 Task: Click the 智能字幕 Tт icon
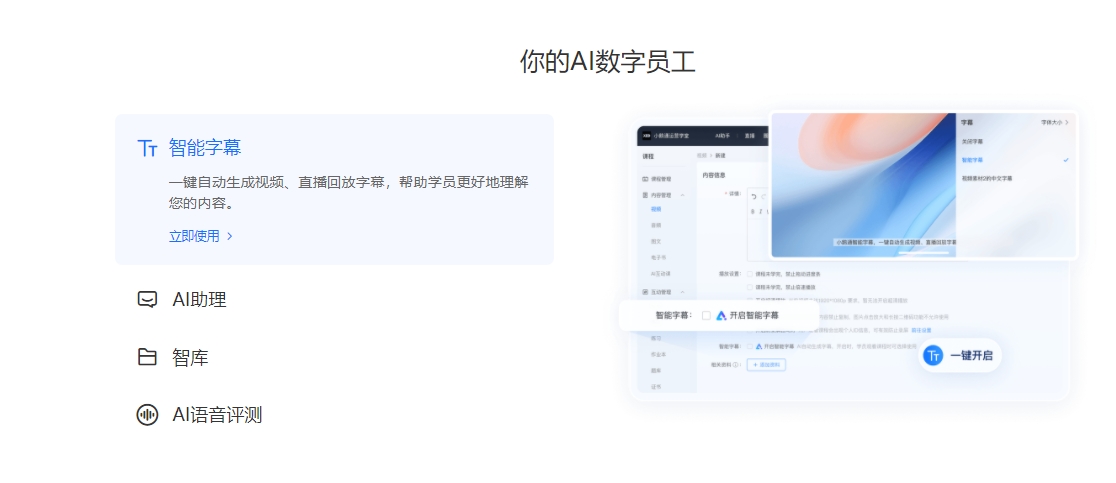click(x=147, y=149)
